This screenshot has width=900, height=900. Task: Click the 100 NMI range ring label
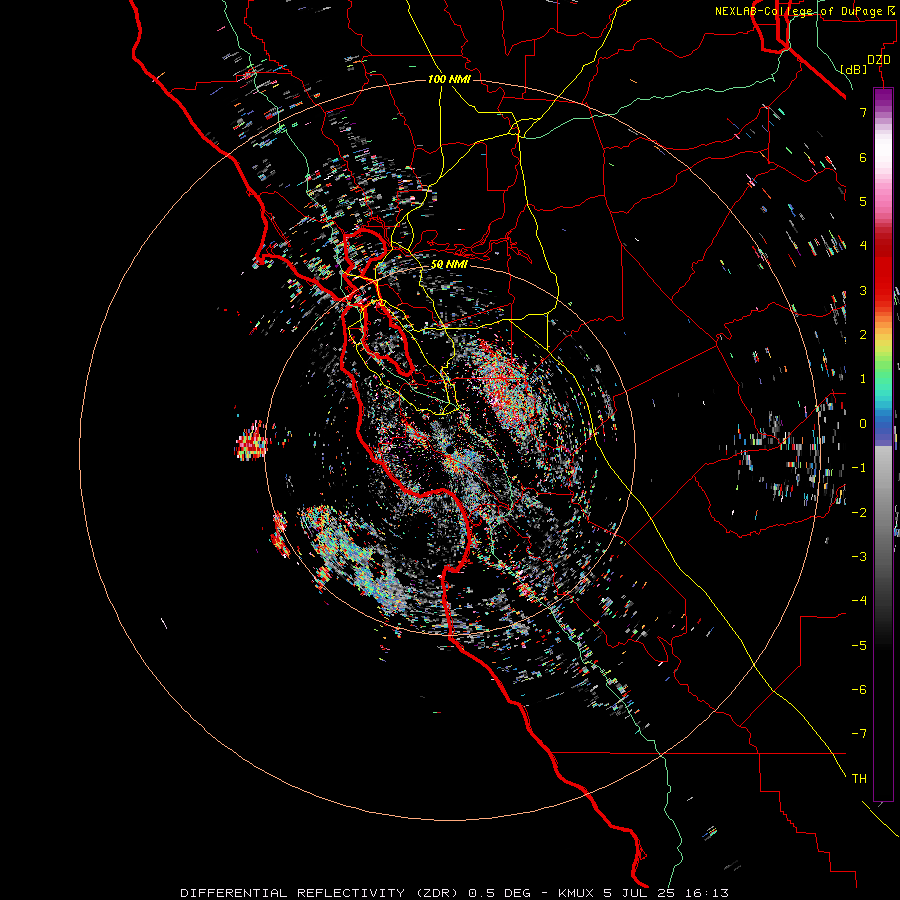449,79
